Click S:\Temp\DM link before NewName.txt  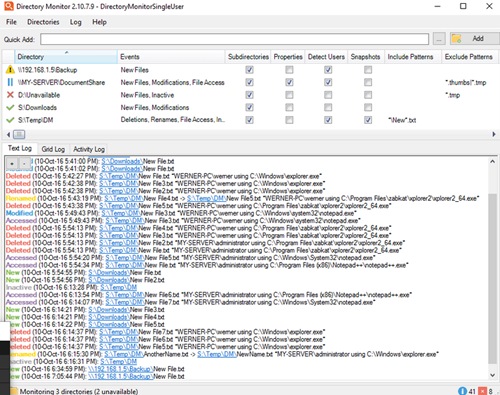[216, 354]
